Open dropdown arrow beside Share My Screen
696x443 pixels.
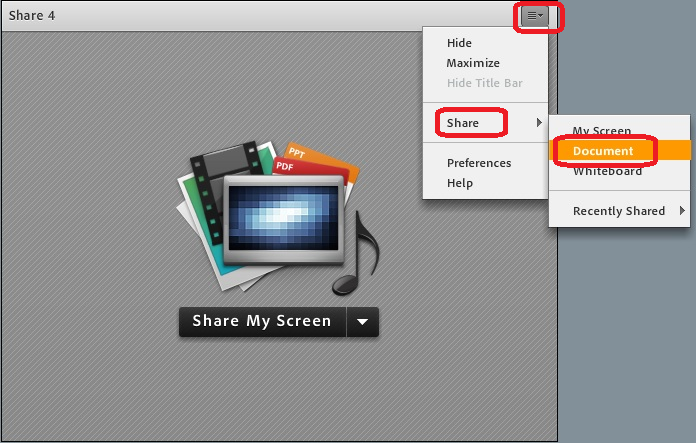[x=363, y=322]
